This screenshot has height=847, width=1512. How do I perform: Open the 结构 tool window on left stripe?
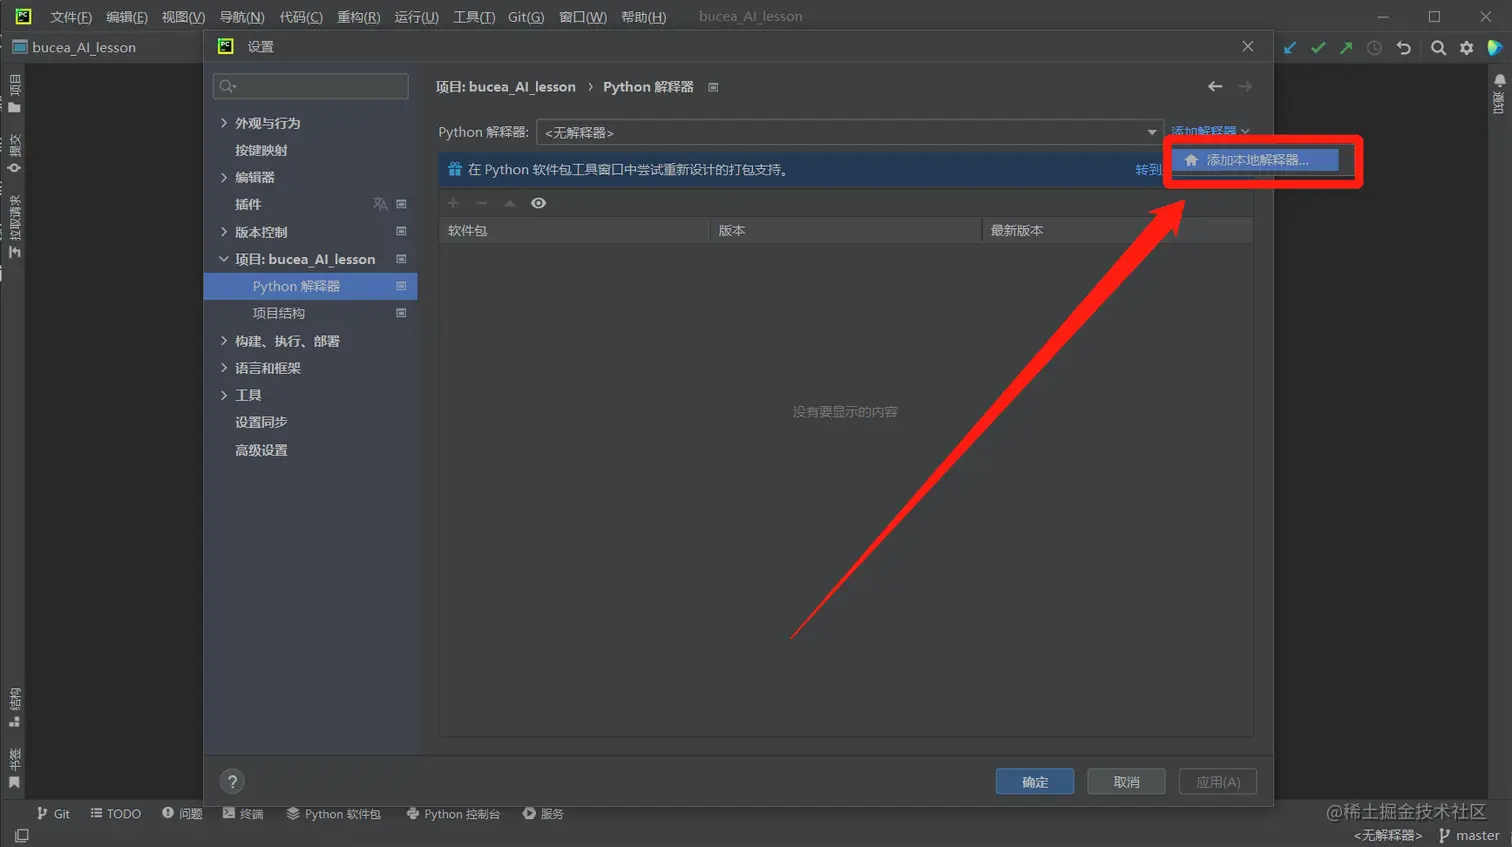tap(14, 708)
